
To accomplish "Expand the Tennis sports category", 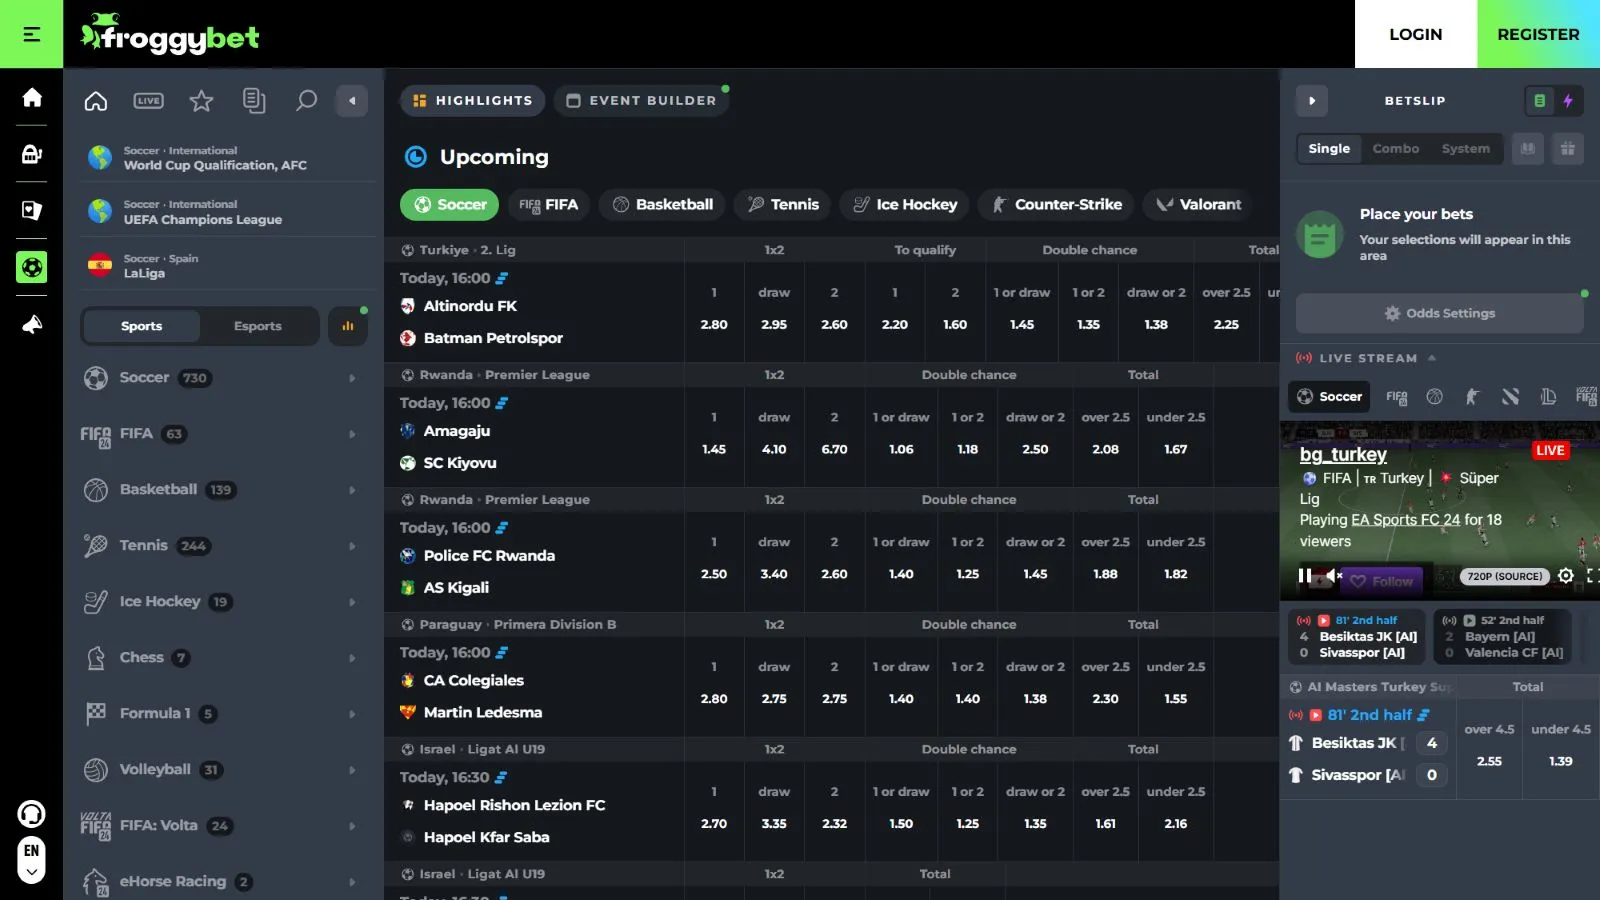I will (x=220, y=546).
